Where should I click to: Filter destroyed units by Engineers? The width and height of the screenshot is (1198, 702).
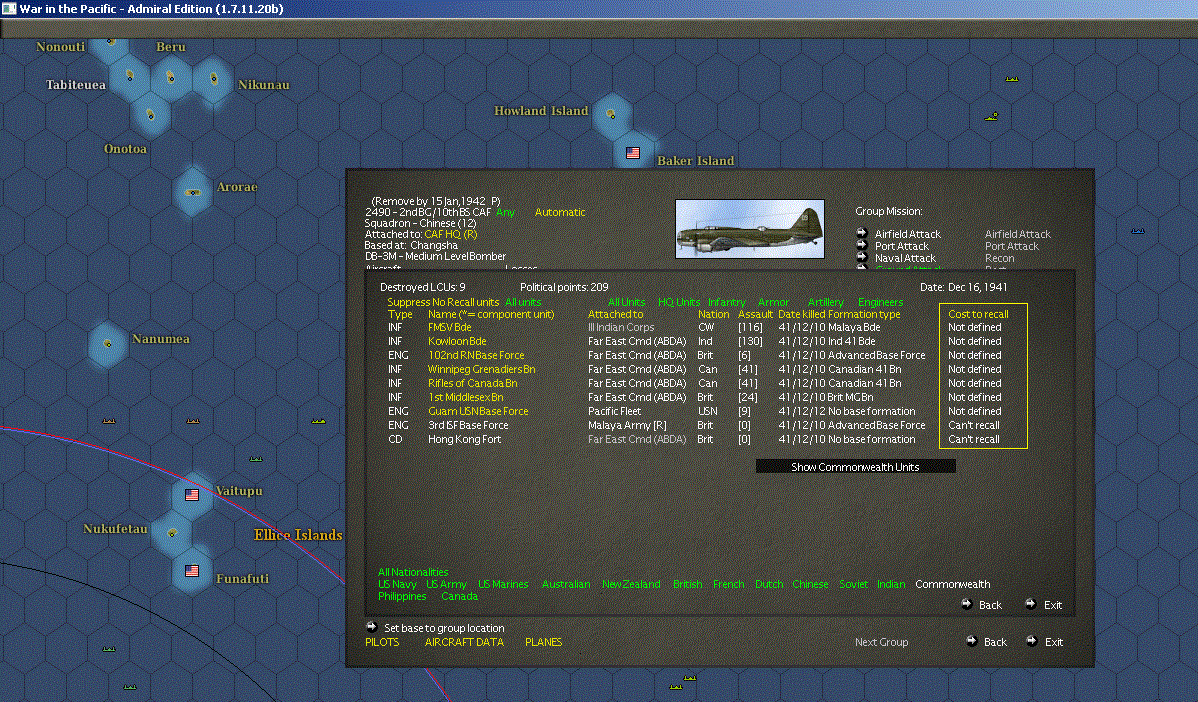[880, 302]
